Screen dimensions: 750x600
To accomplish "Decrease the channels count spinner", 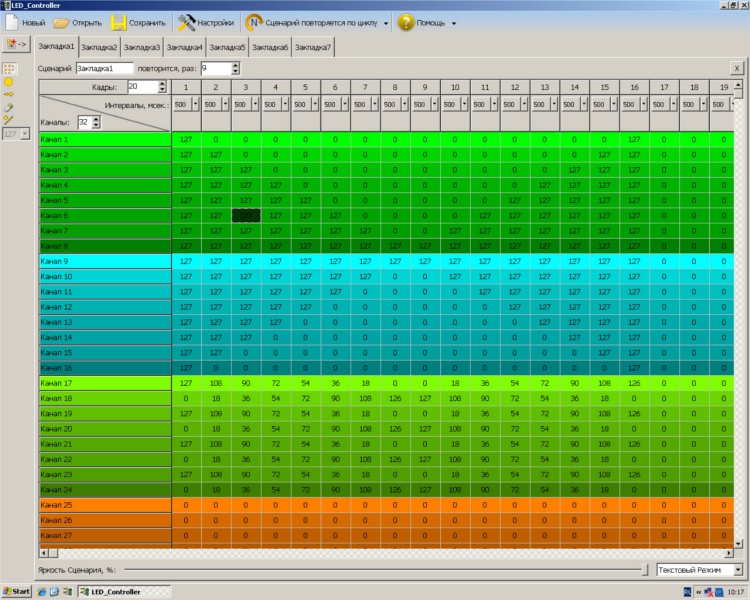I will coord(96,125).
